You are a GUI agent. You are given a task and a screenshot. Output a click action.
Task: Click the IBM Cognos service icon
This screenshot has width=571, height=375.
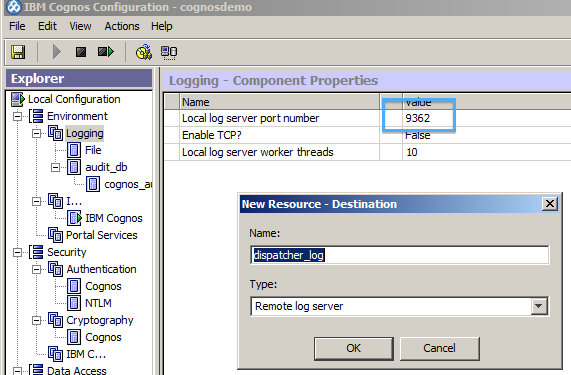tap(75, 218)
